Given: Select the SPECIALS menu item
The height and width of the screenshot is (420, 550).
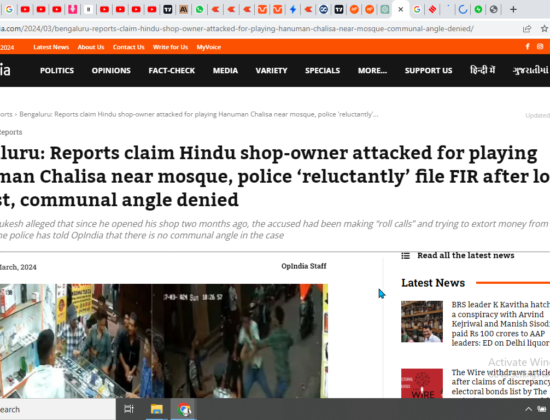Looking at the screenshot, I should pyautogui.click(x=322, y=71).
